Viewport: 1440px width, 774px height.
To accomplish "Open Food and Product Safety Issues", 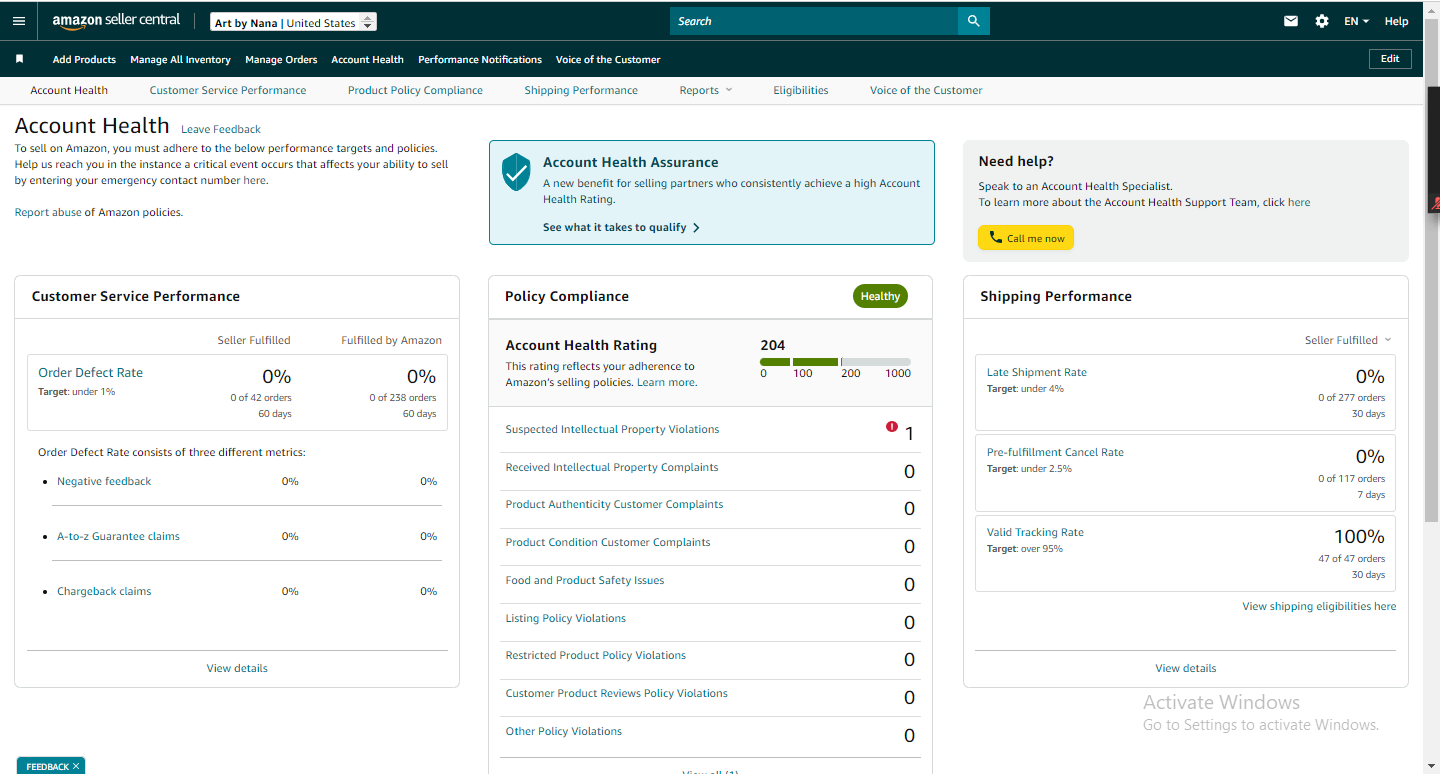I will click(585, 580).
